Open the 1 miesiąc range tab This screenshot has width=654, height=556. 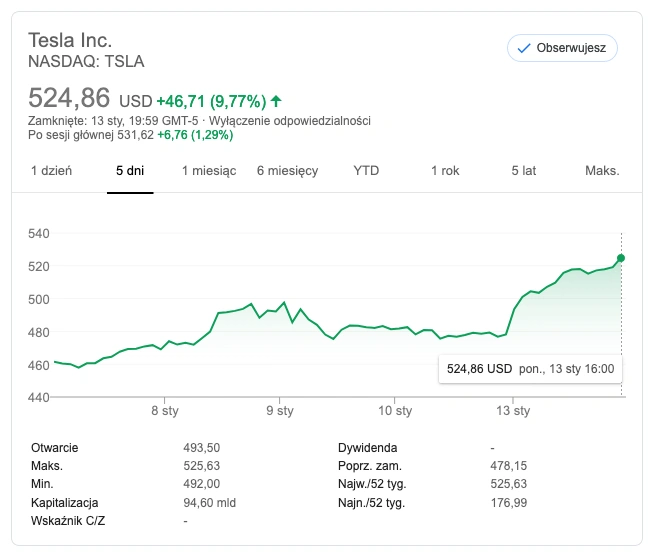point(209,171)
